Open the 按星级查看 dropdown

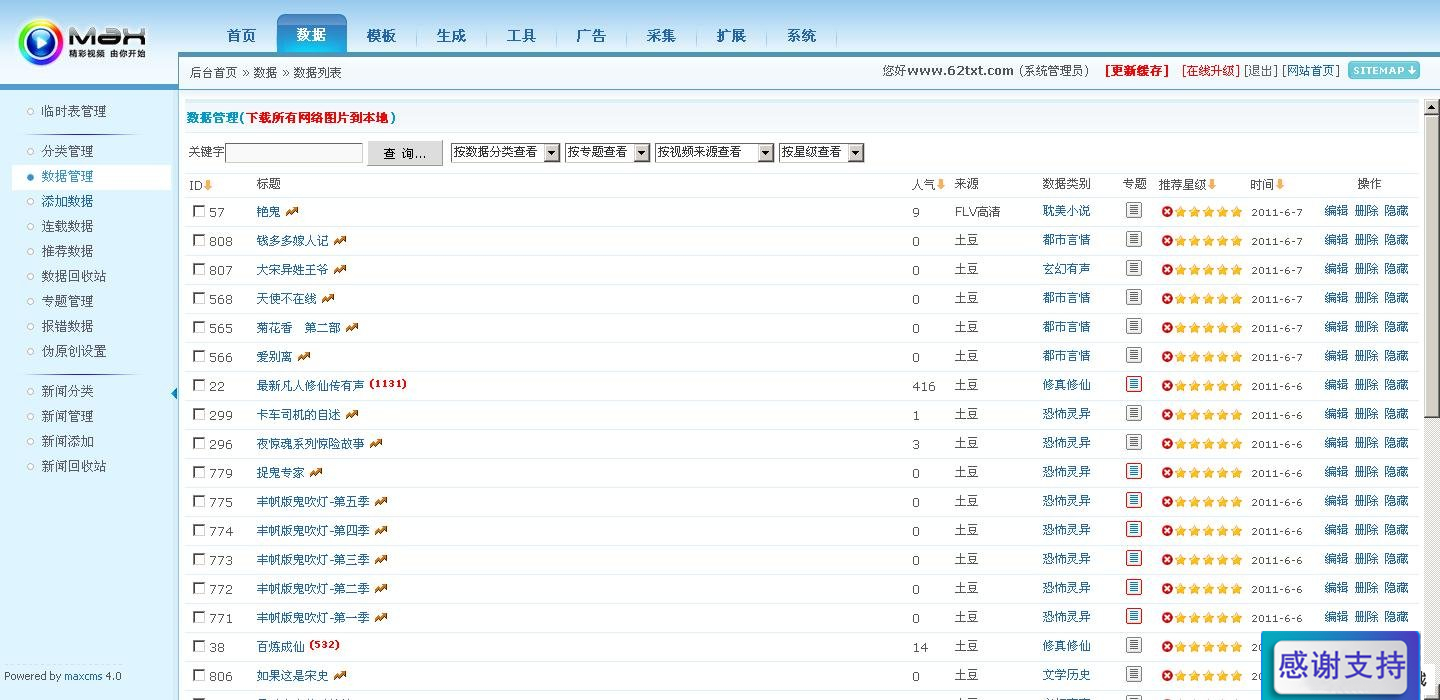(x=821, y=152)
